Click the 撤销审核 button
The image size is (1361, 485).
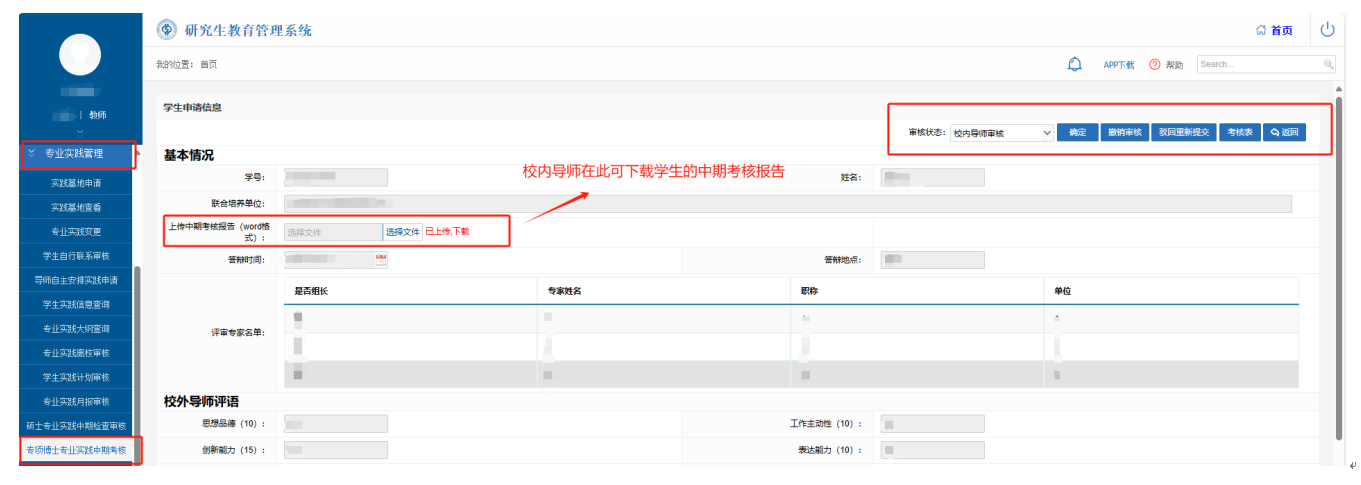(x=1124, y=132)
